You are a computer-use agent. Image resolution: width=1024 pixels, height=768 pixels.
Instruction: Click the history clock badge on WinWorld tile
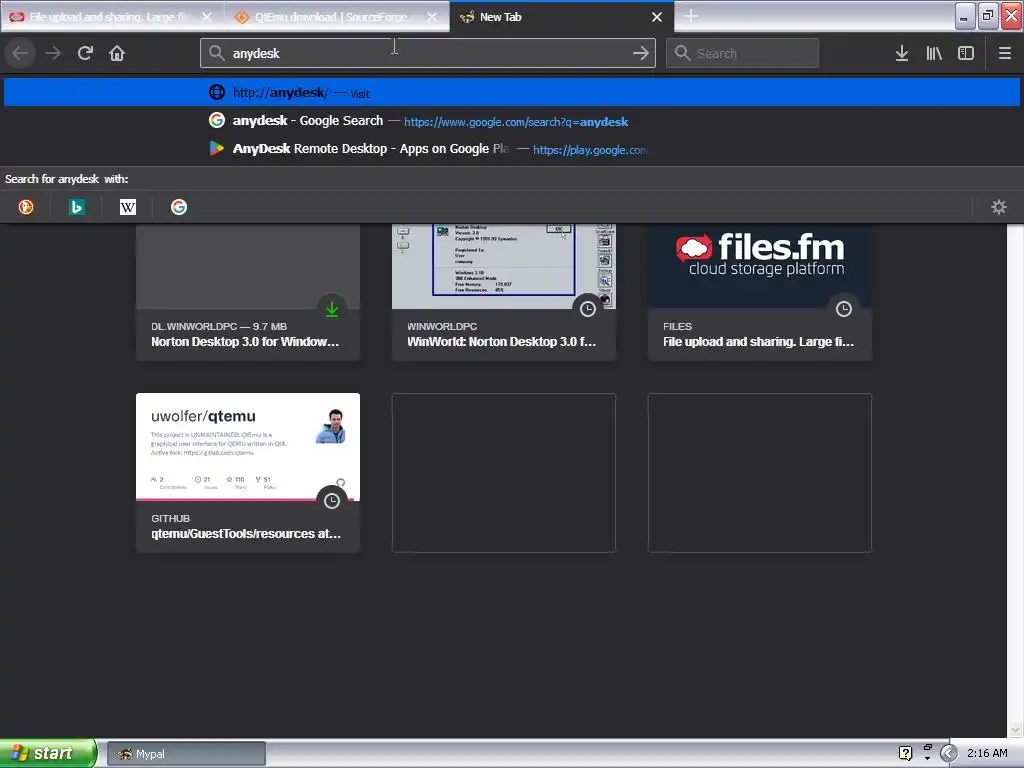point(588,309)
